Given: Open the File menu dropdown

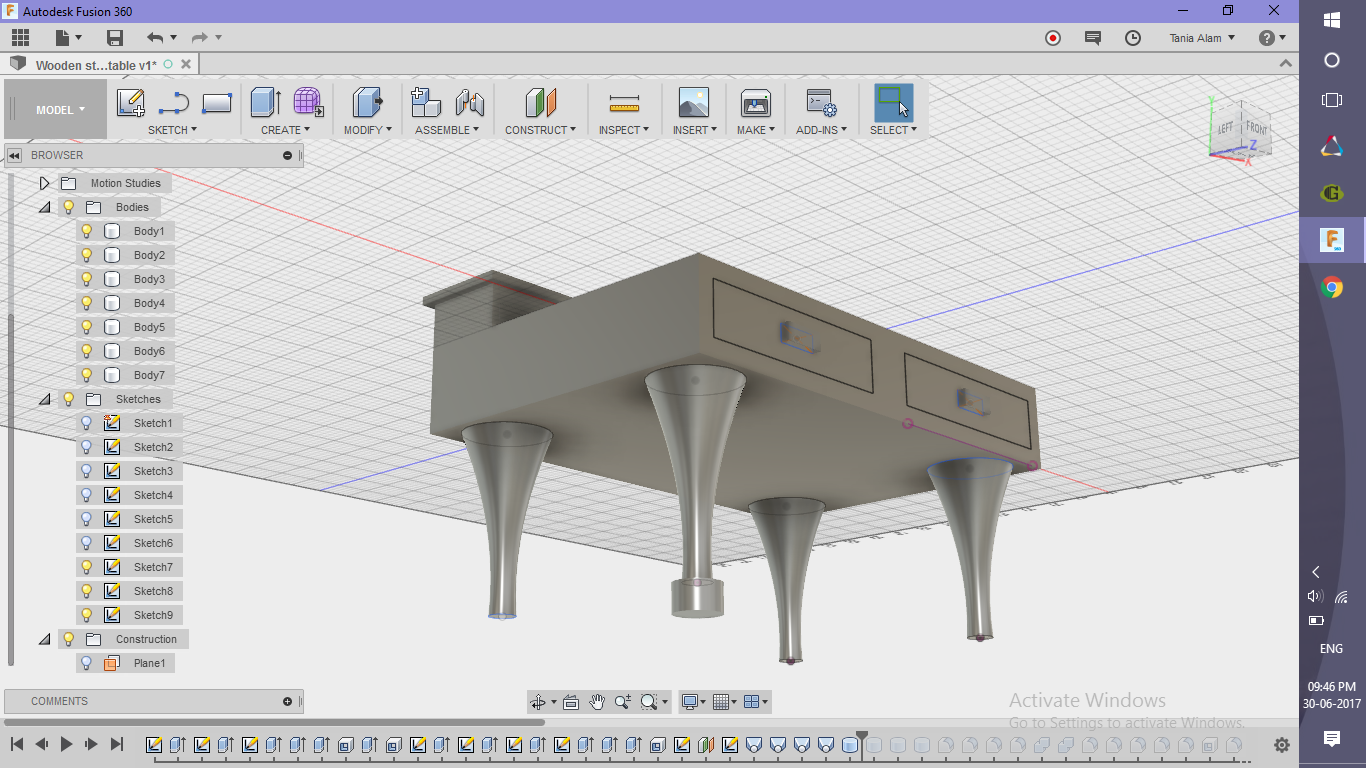Looking at the screenshot, I should (x=67, y=38).
